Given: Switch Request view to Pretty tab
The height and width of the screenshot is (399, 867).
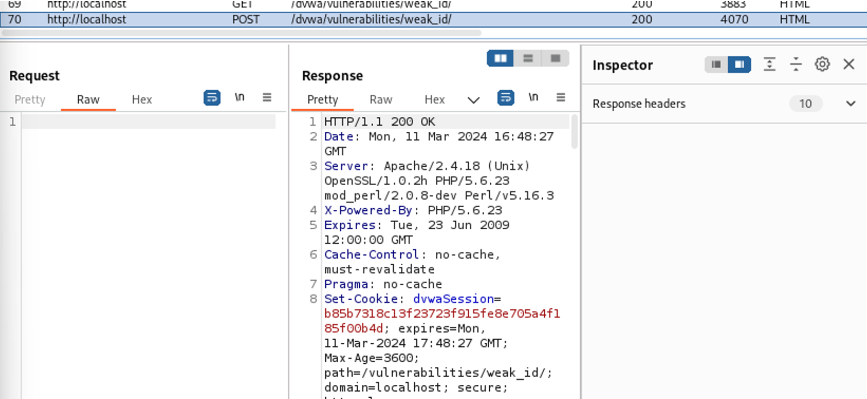Looking at the screenshot, I should click(30, 99).
